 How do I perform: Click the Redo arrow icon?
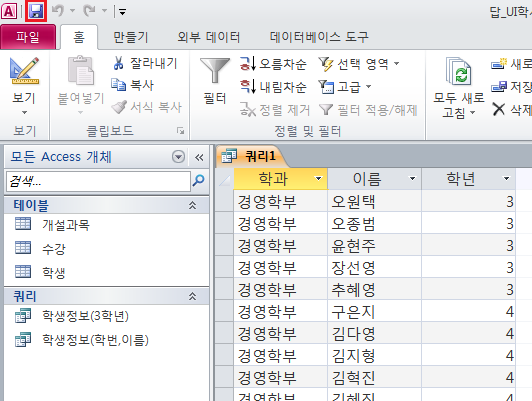[90, 11]
